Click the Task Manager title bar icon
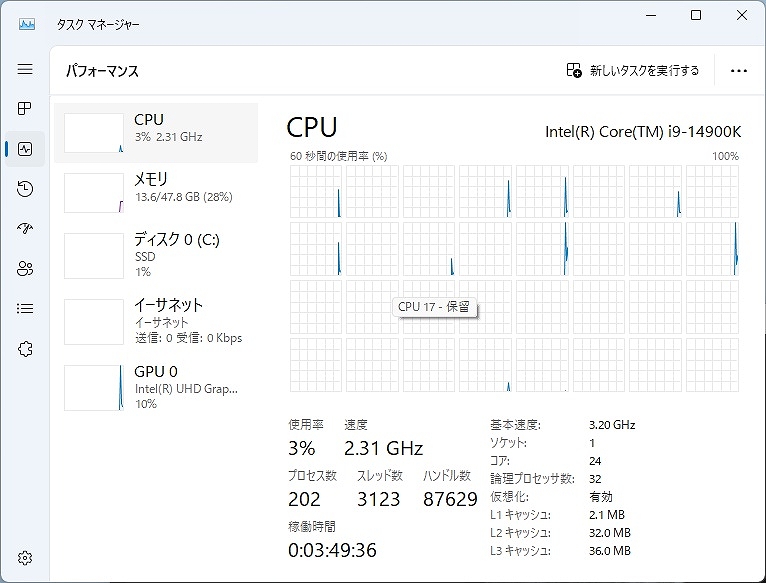 [27, 23]
